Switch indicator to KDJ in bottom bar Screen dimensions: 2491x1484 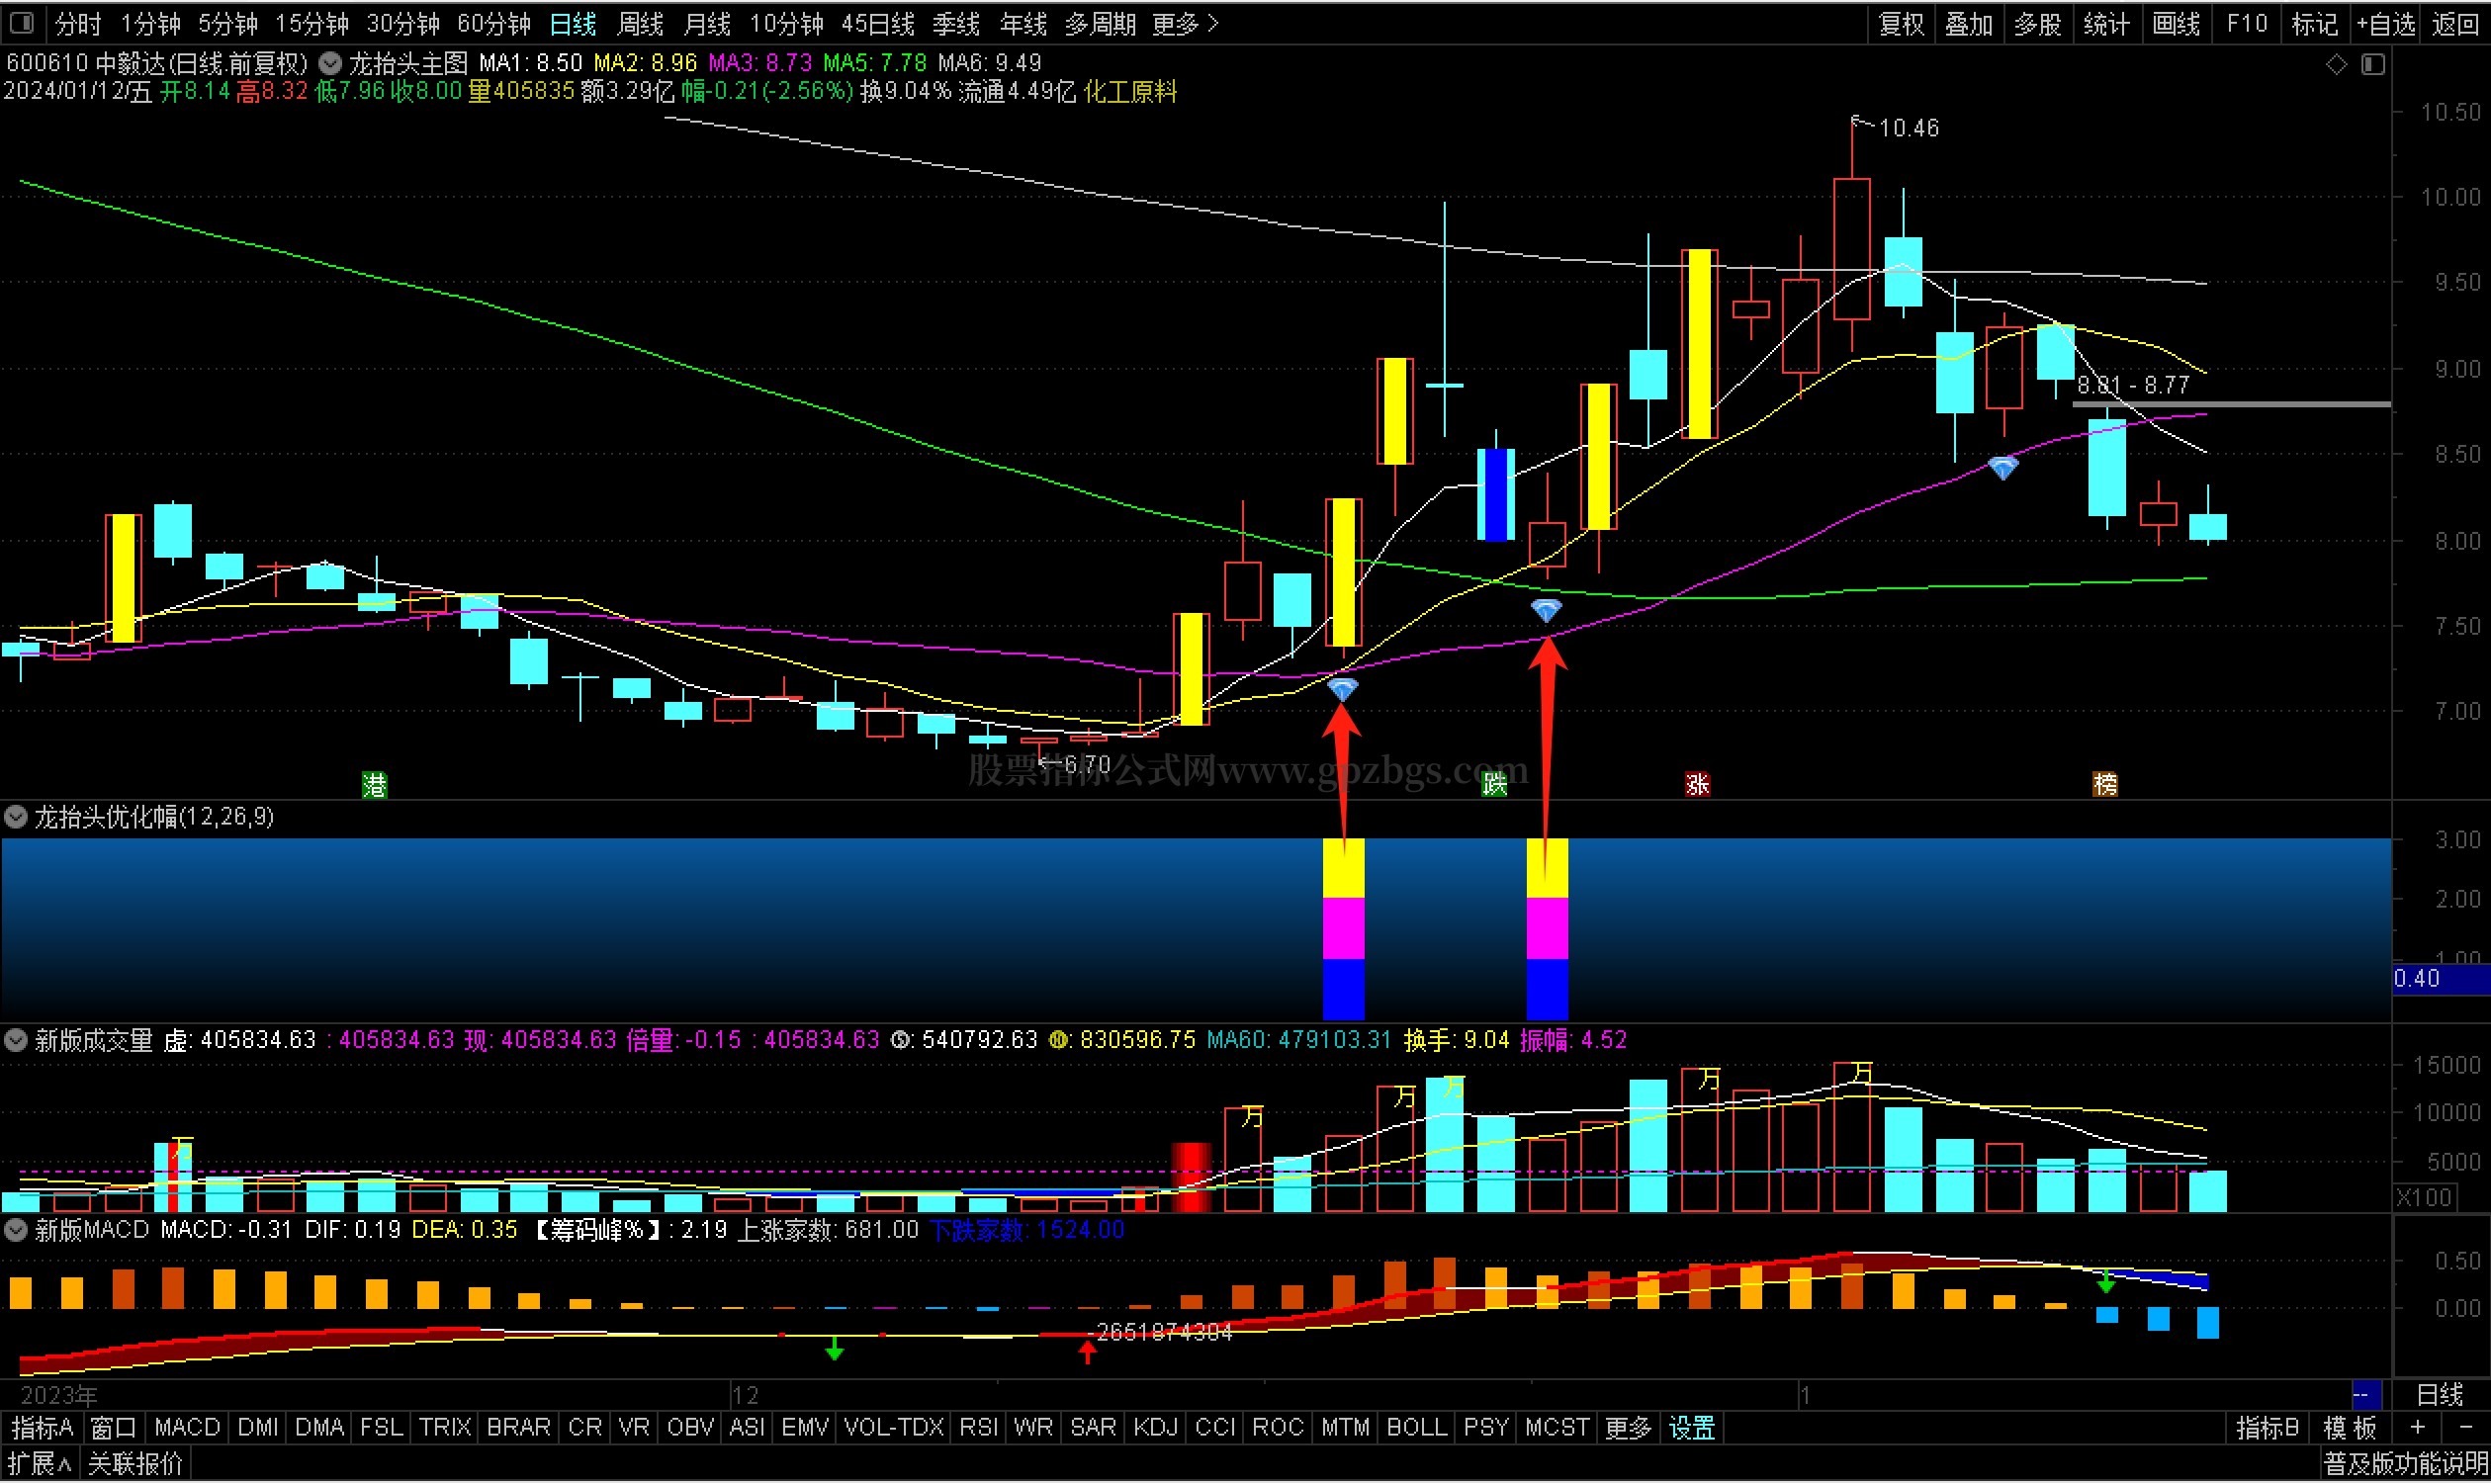(1155, 1429)
